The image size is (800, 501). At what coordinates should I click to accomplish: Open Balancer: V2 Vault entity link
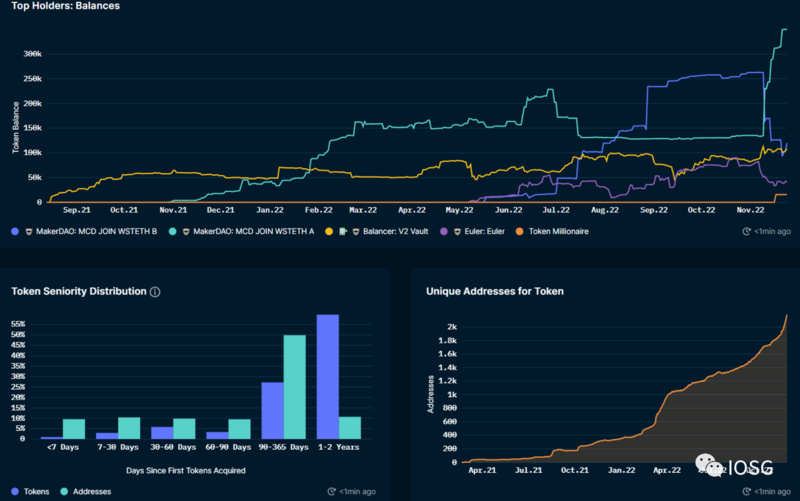pyautogui.click(x=398, y=231)
